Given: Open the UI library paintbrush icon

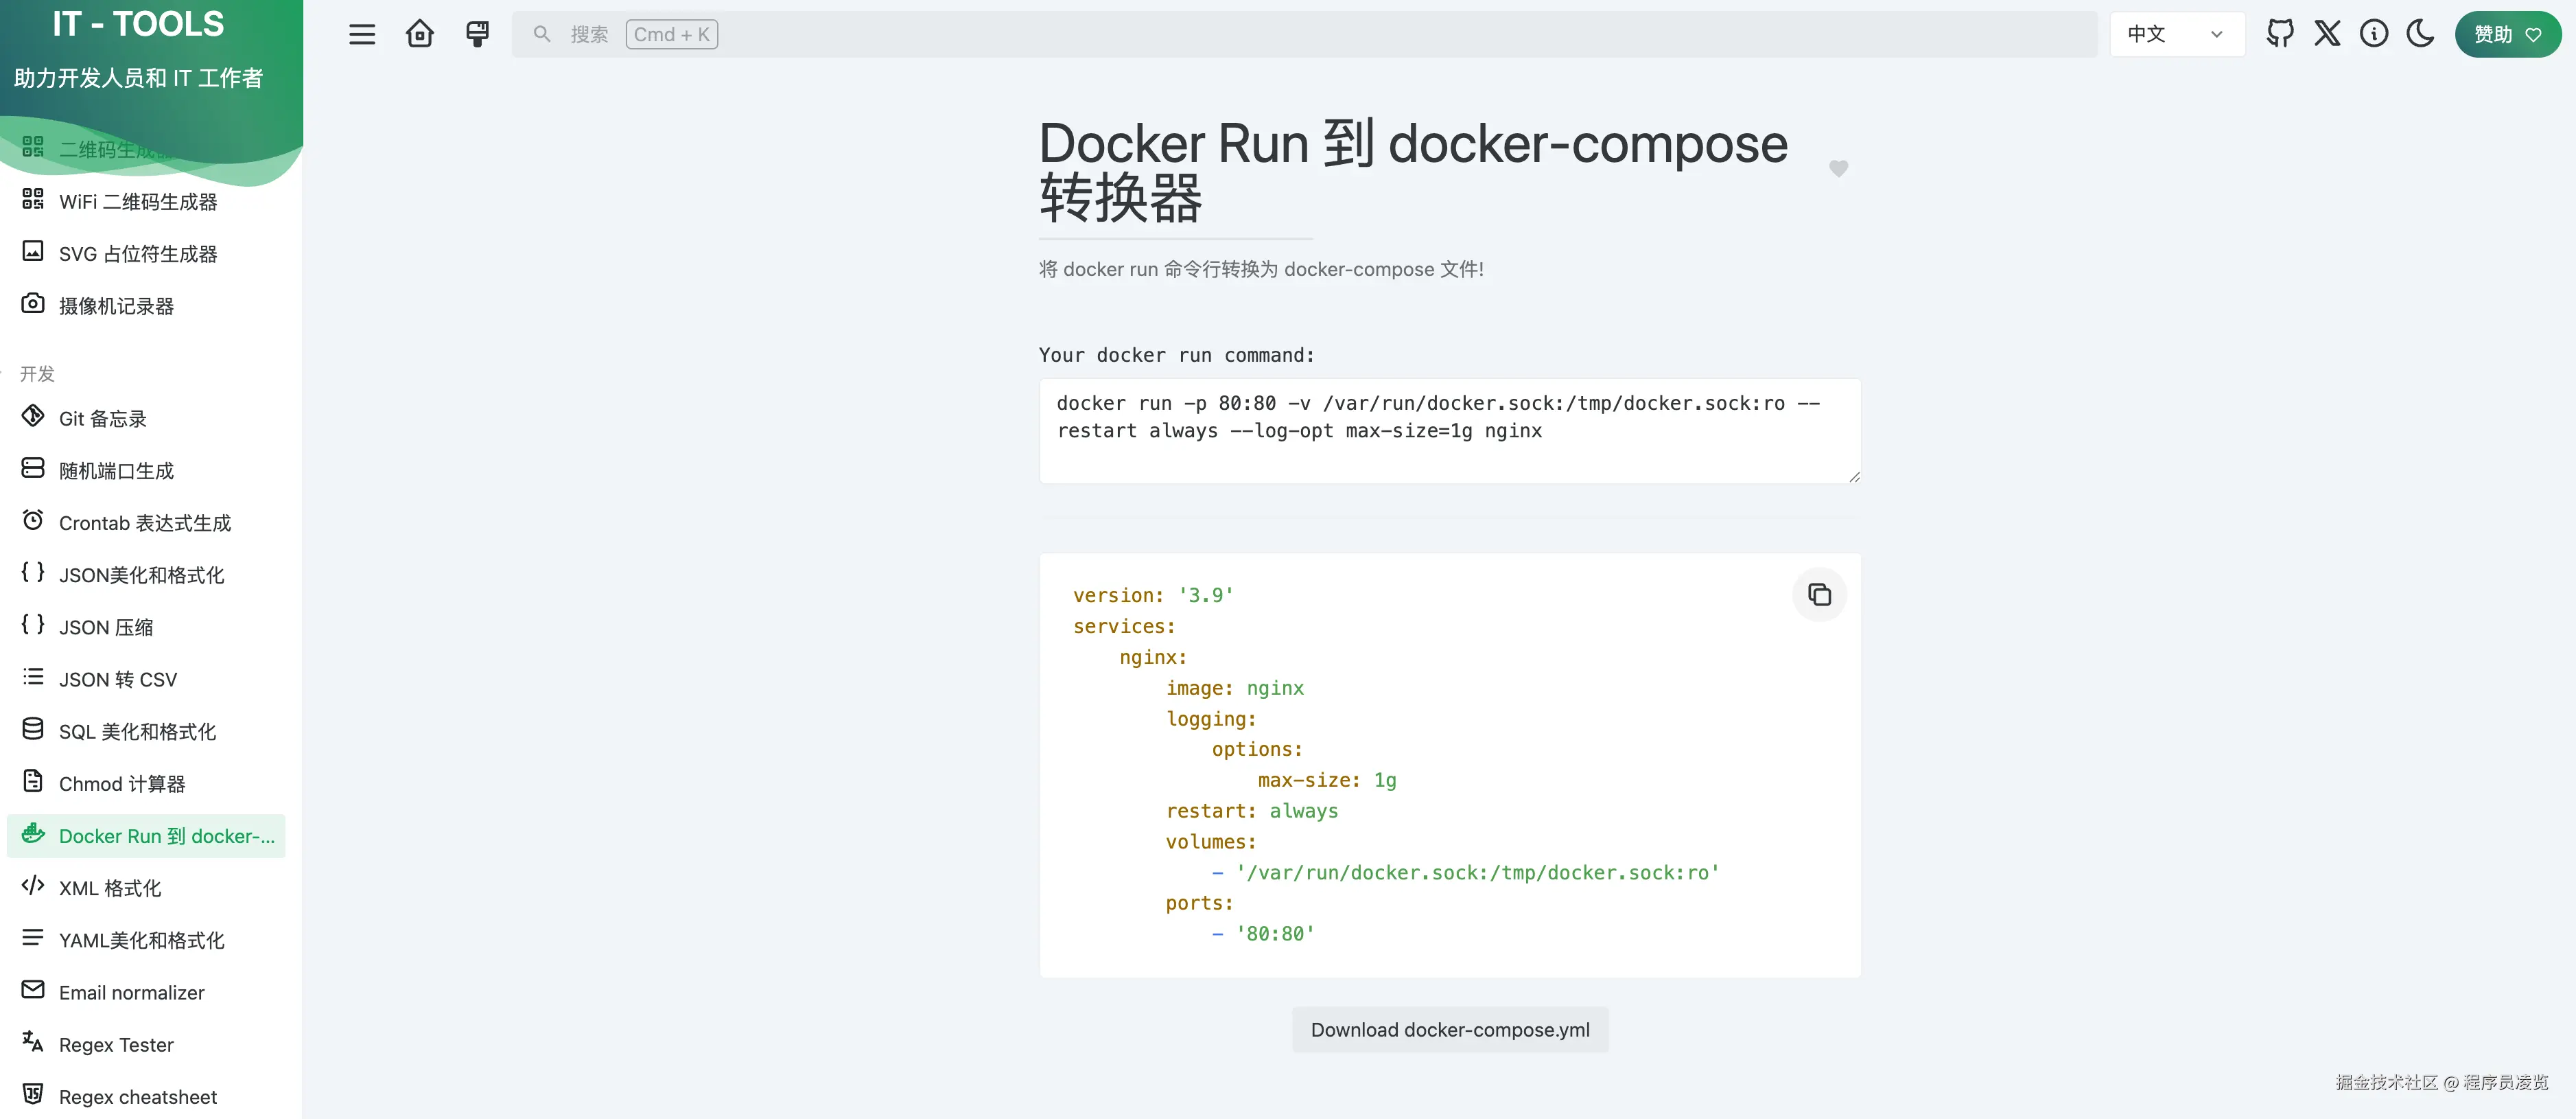Looking at the screenshot, I should click(477, 34).
